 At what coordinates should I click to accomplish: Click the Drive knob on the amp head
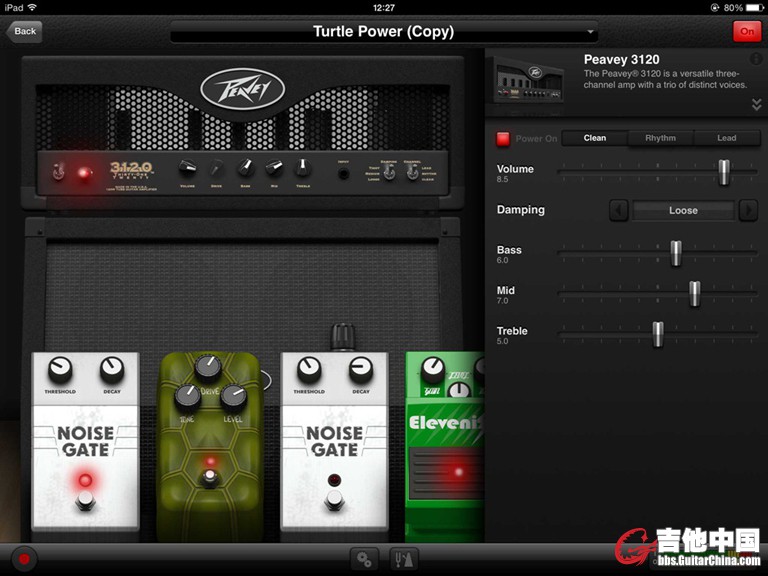[x=216, y=169]
